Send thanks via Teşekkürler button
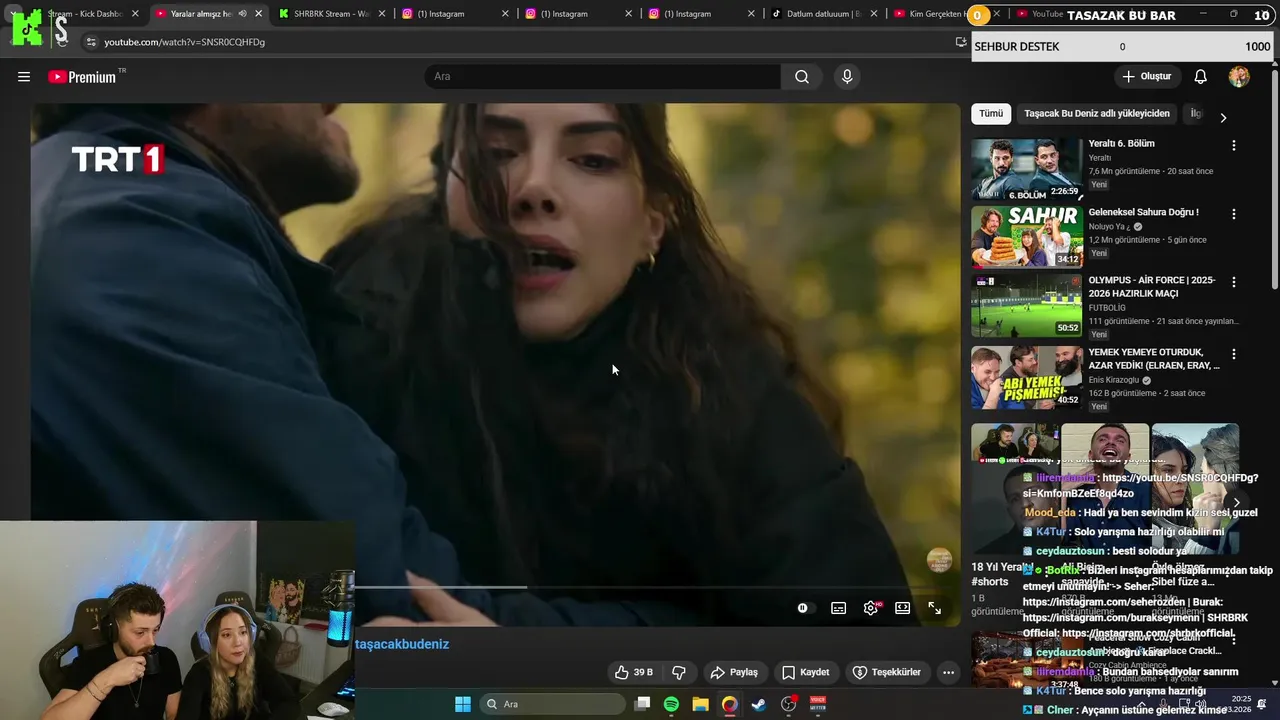 click(886, 672)
